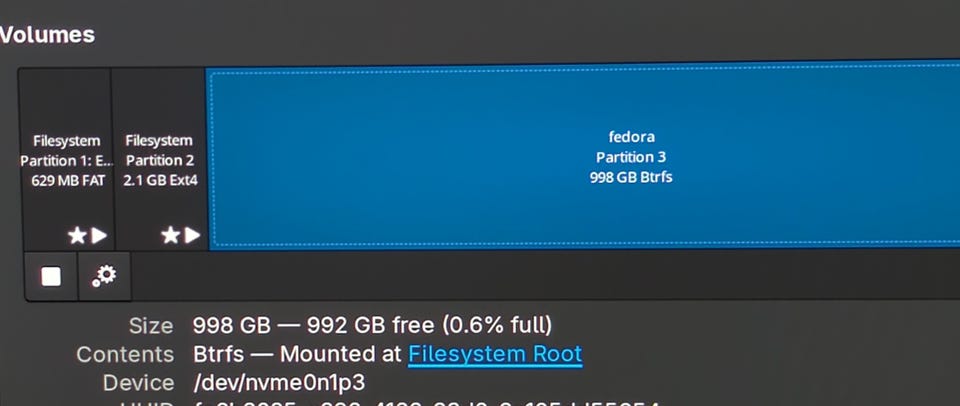Click the Contents field label
Screen dimensions: 960x406
[x=125, y=355]
